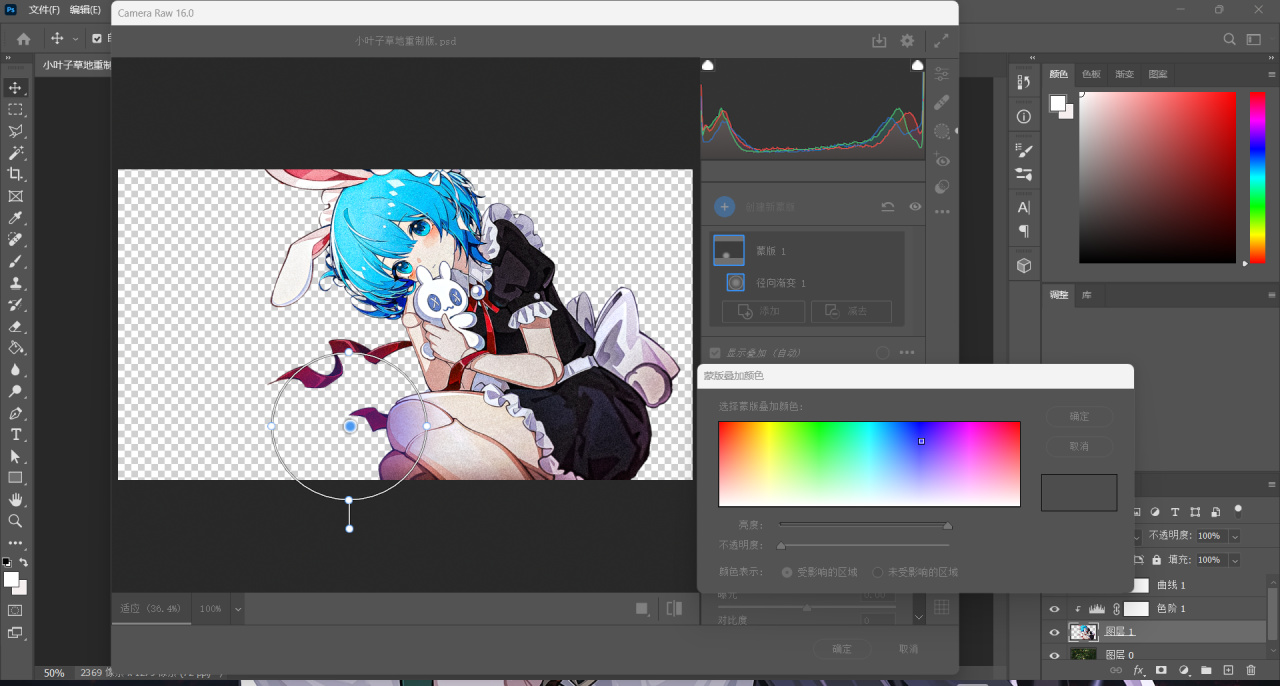The width and height of the screenshot is (1280, 686).
Task: Click the delete layer trash icon
Action: [x=1251, y=670]
